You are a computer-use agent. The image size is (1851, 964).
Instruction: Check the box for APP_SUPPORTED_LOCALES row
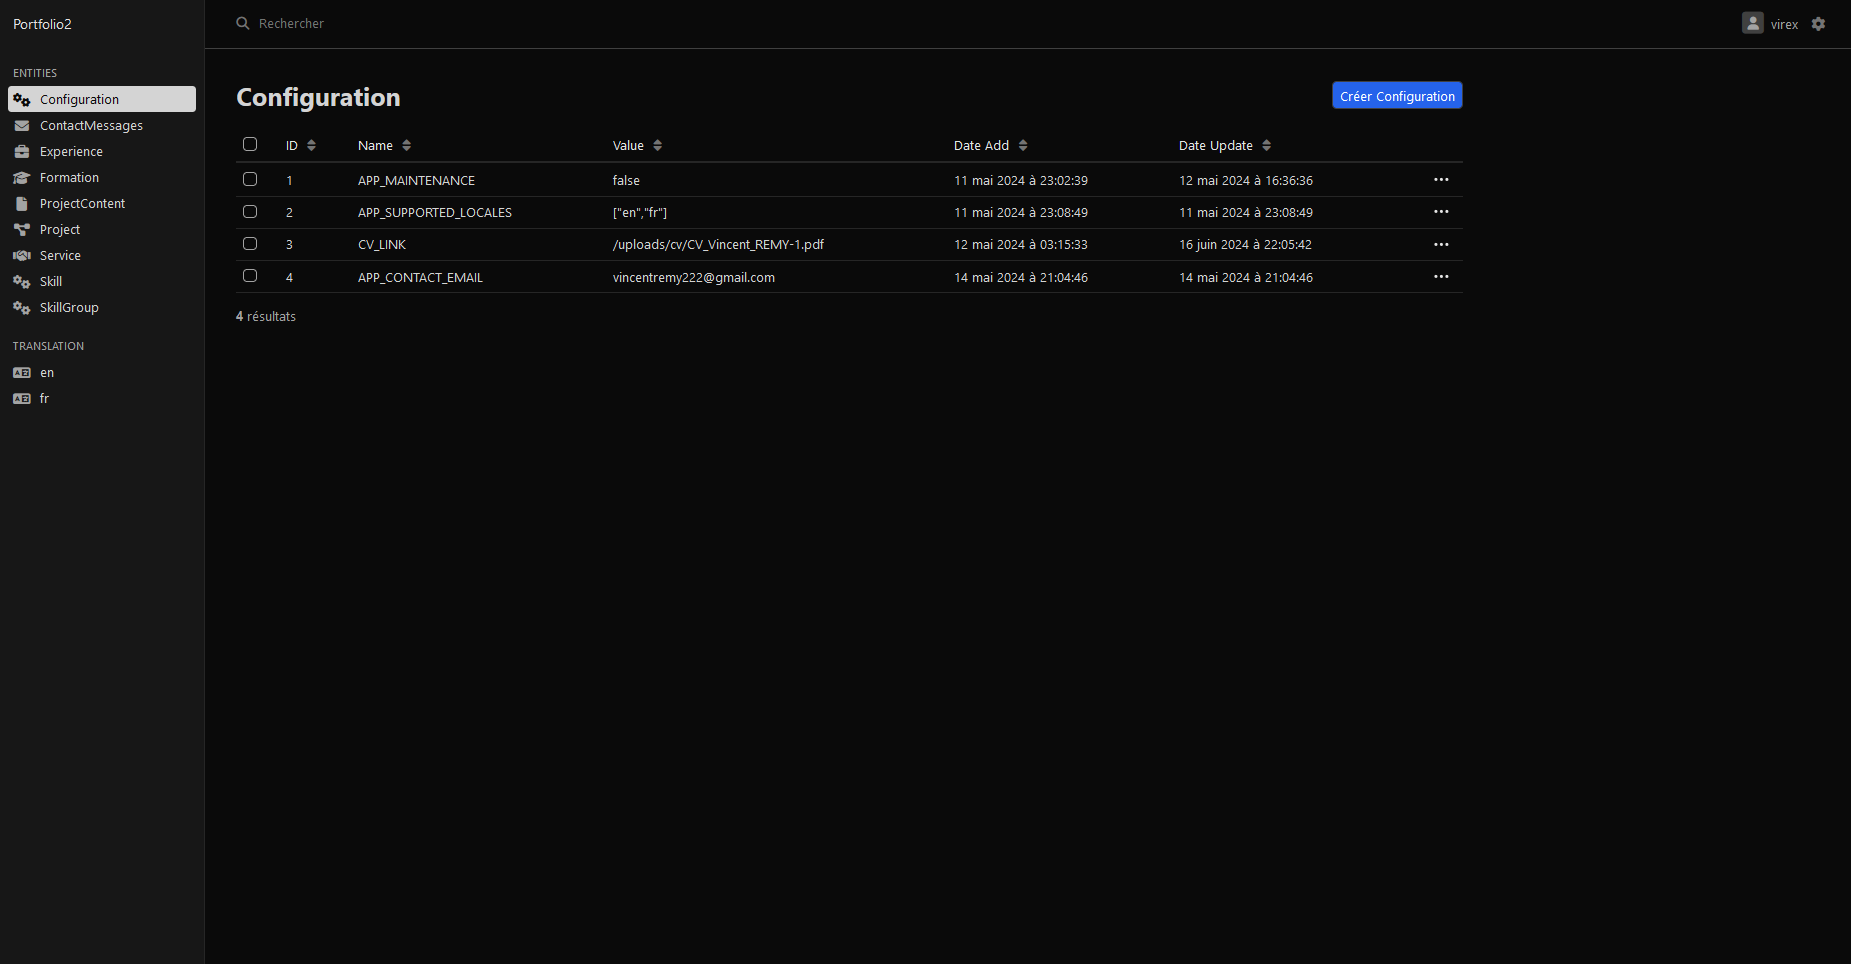250,211
